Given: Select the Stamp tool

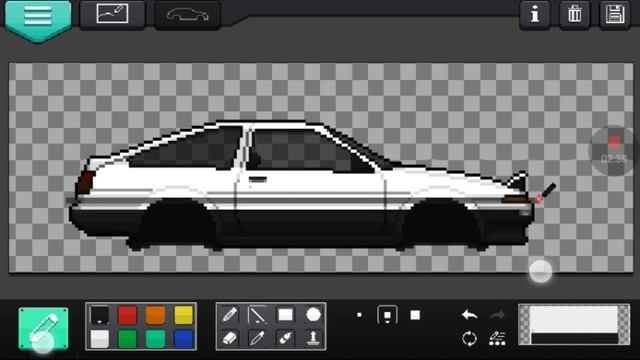Looking at the screenshot, I should (x=313, y=338).
